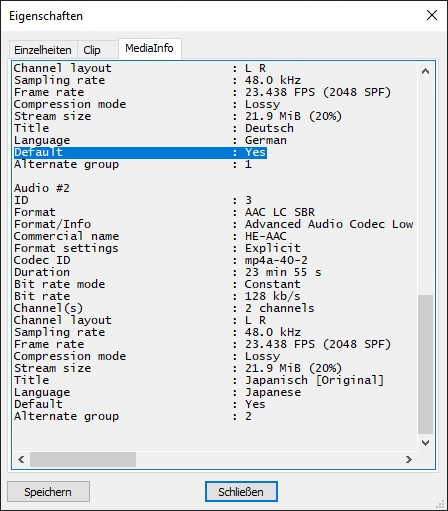Click the horizontal scrollbar left arrow

[21, 460]
